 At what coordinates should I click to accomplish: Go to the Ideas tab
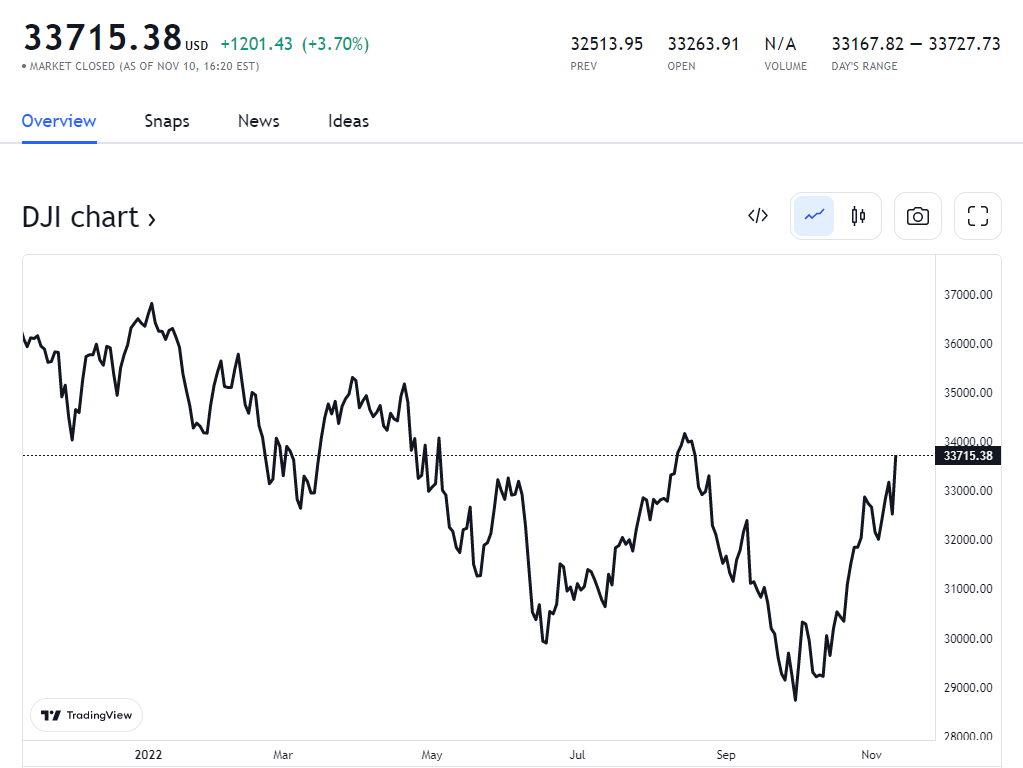pos(348,121)
